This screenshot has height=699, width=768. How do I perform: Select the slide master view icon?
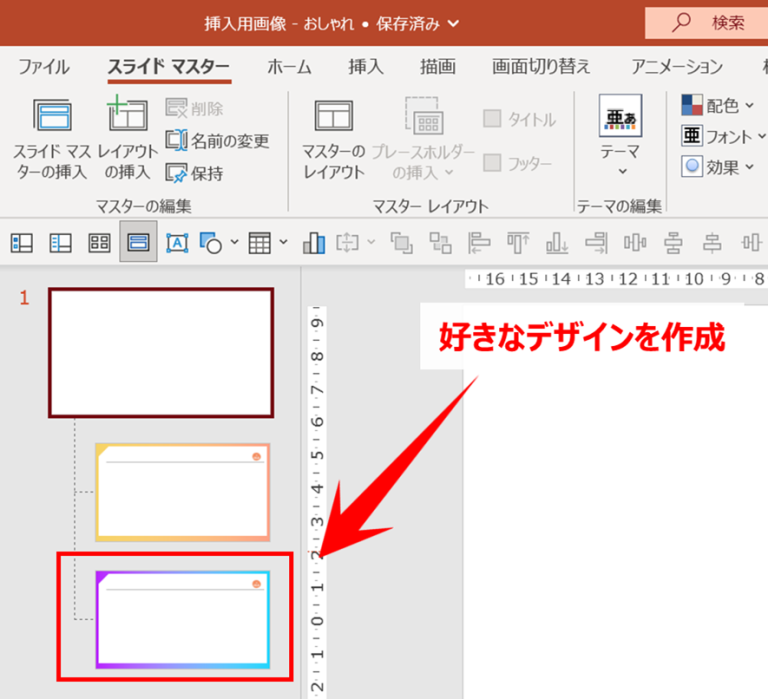coord(138,242)
